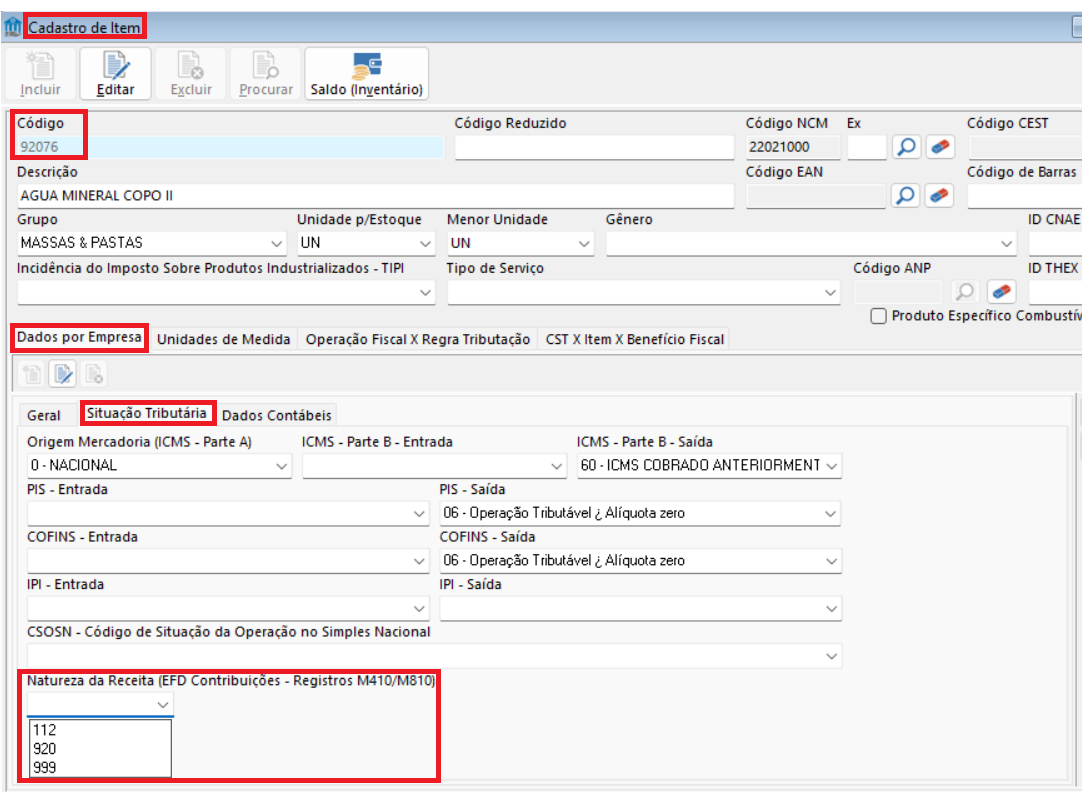Click the Código field with 92076

[x=230, y=147]
